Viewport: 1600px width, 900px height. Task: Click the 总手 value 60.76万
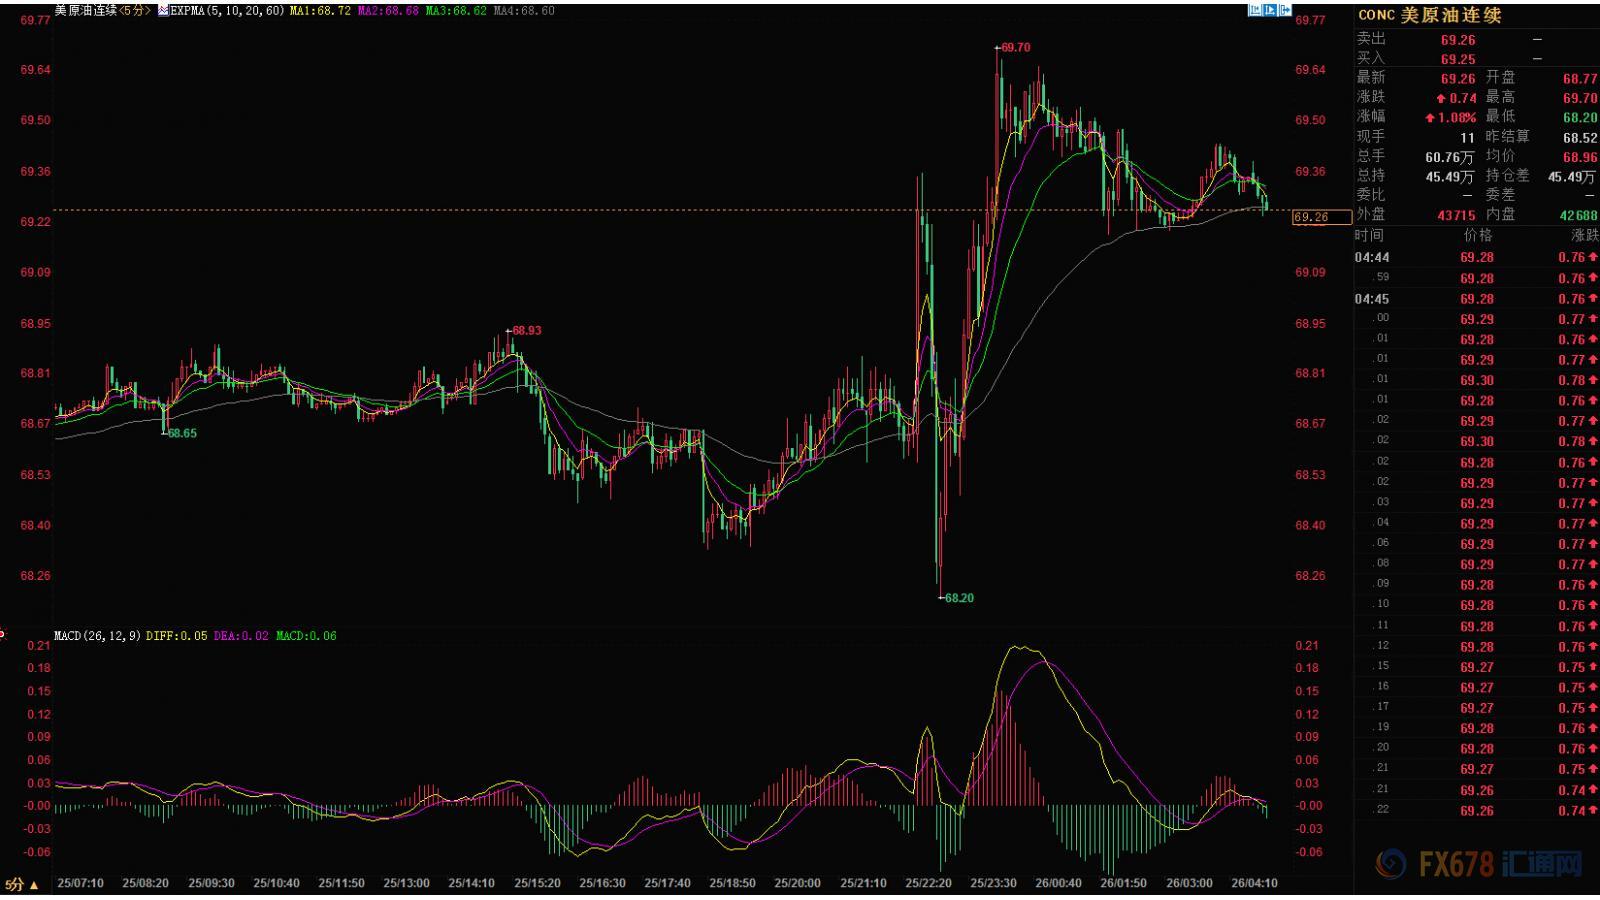[x=1450, y=157]
